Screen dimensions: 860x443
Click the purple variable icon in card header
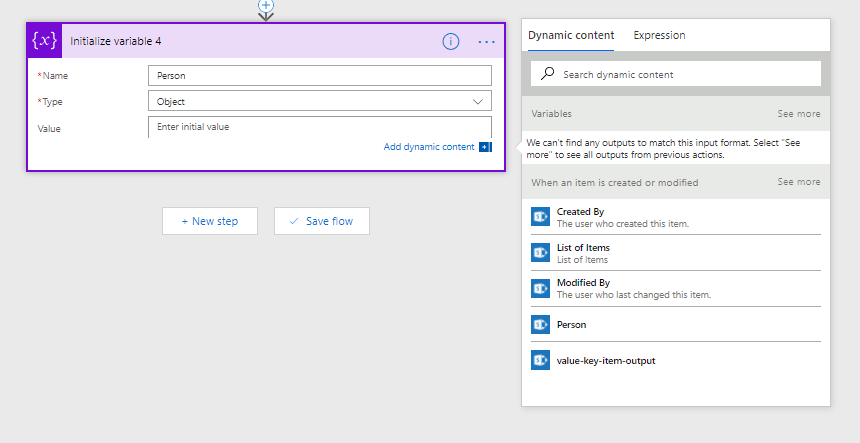[x=44, y=41]
